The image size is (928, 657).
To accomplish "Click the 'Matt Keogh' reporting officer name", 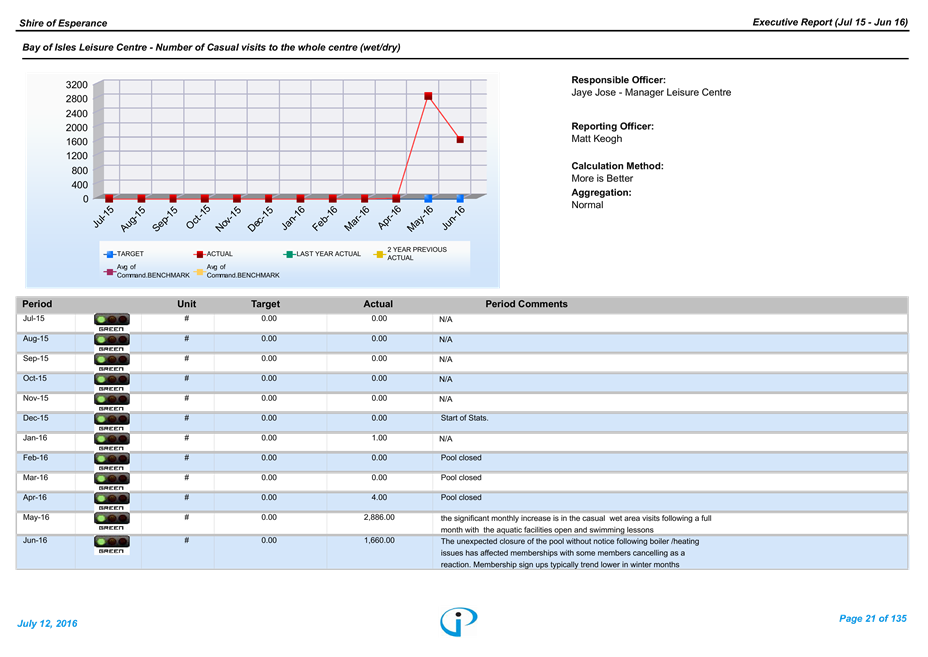I will [x=597, y=139].
